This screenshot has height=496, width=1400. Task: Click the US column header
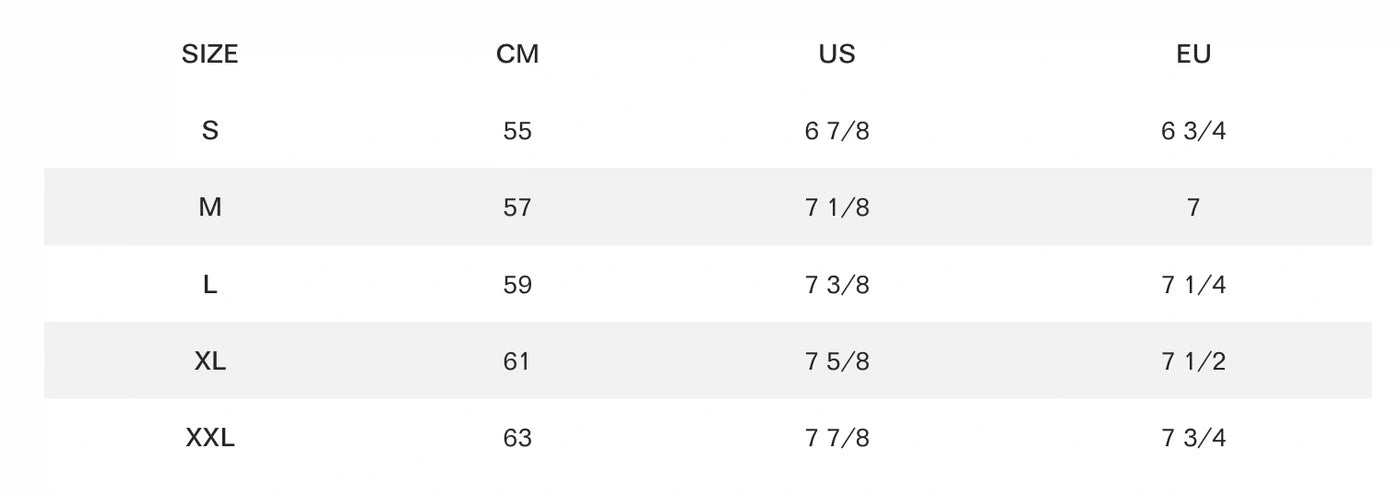coord(837,54)
